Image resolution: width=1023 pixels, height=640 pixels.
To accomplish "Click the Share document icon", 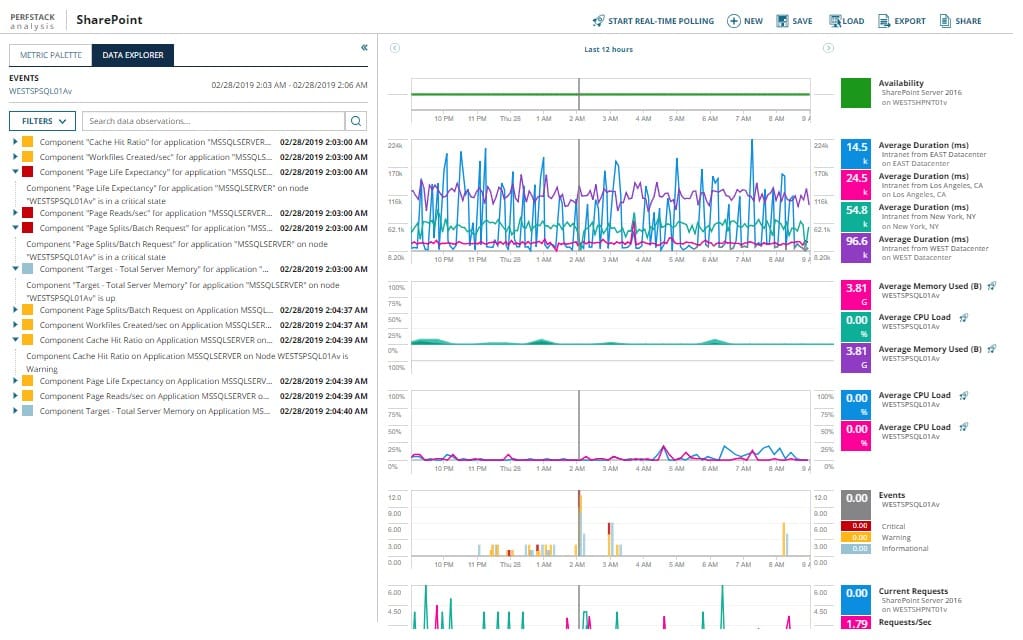I will 945,21.
